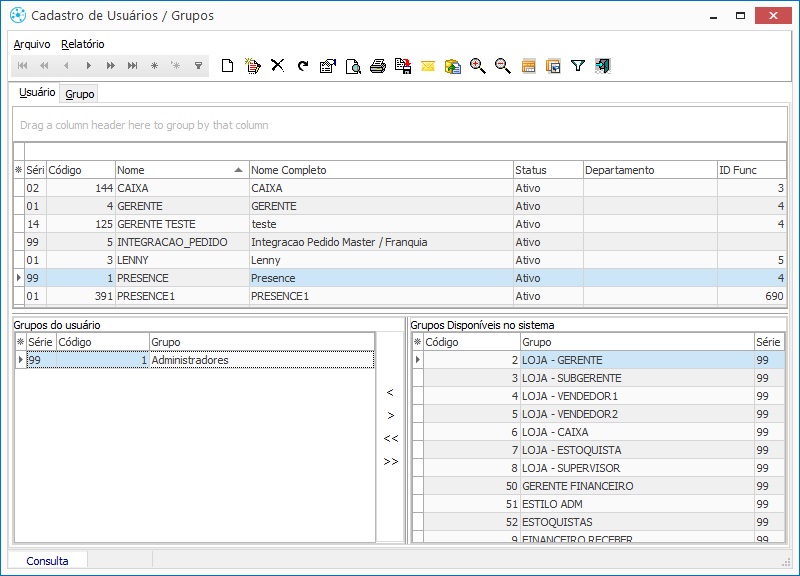The height and width of the screenshot is (576, 800).
Task: Click the Consulta tab at bottom
Action: [x=48, y=561]
